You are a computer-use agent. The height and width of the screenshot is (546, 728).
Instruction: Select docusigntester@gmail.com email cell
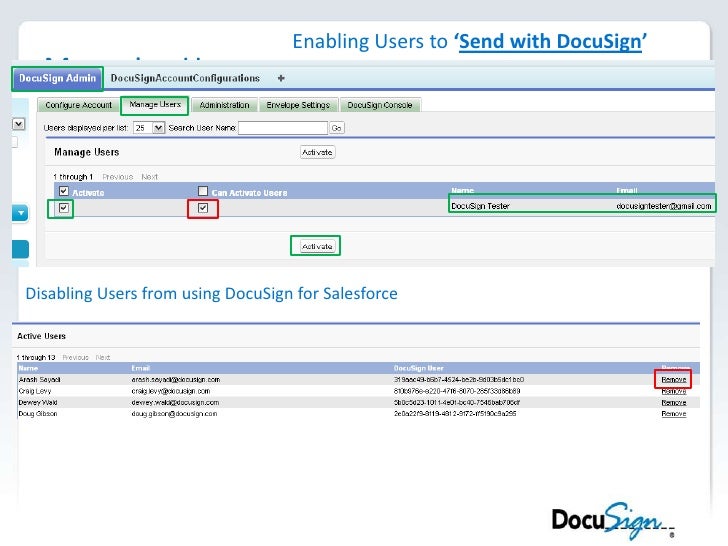pos(663,206)
